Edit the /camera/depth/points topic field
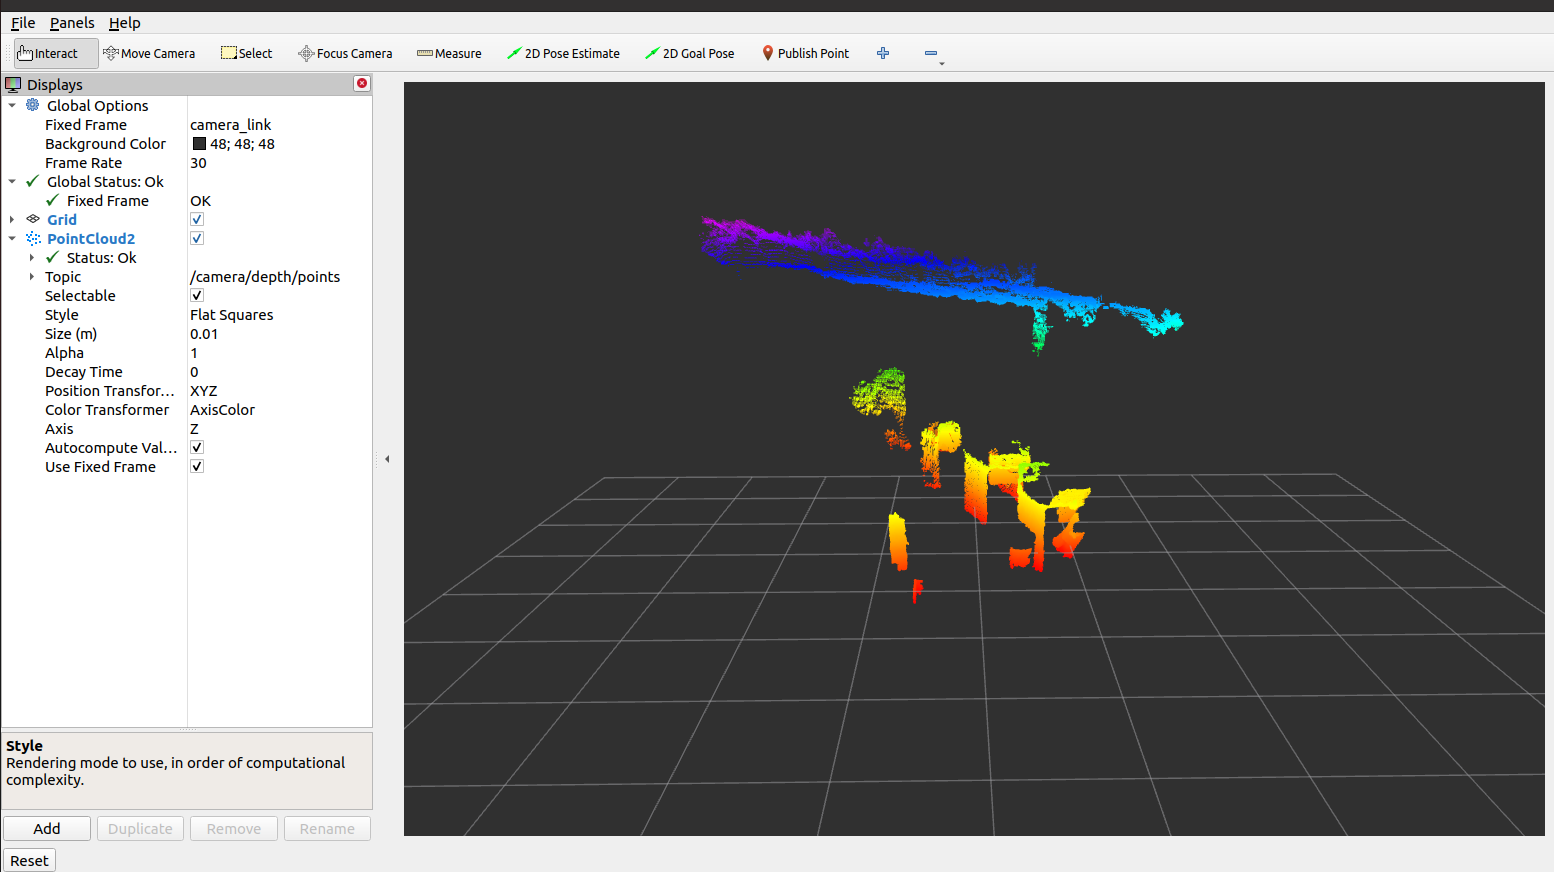 point(279,276)
